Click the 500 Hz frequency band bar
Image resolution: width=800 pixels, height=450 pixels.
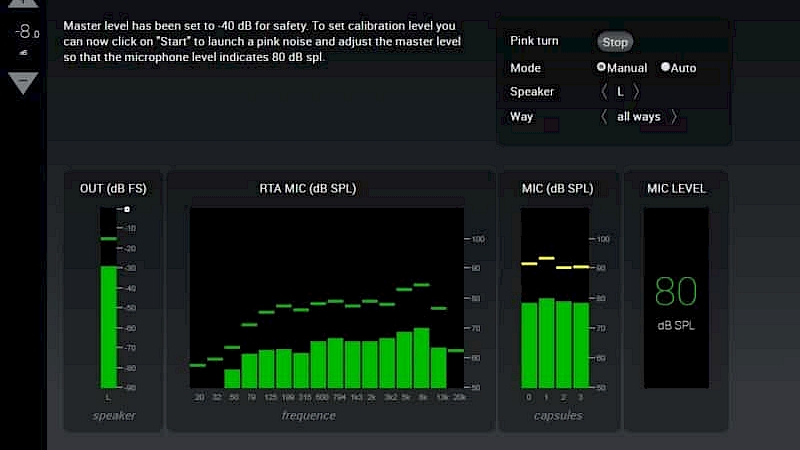318,365
